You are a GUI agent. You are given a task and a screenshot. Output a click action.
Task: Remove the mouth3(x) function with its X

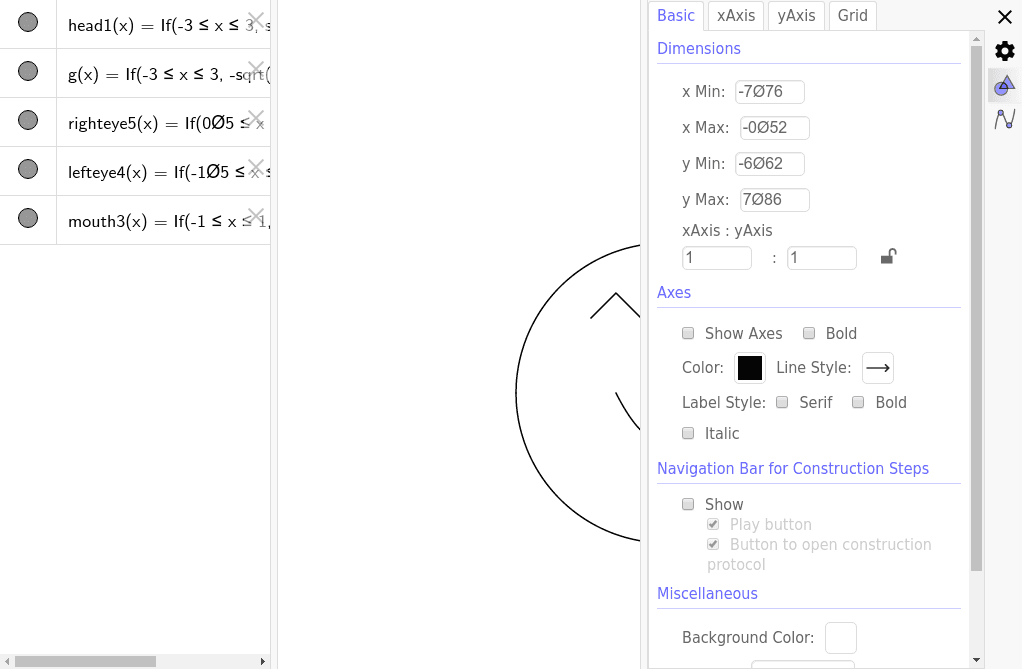coord(256,216)
